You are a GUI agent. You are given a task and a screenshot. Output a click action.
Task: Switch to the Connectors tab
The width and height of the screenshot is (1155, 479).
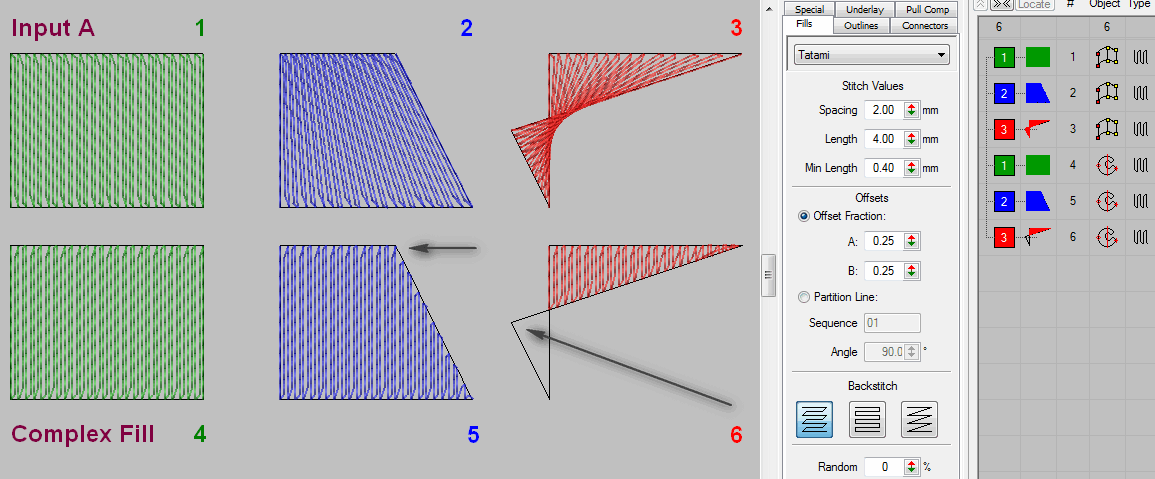924,26
